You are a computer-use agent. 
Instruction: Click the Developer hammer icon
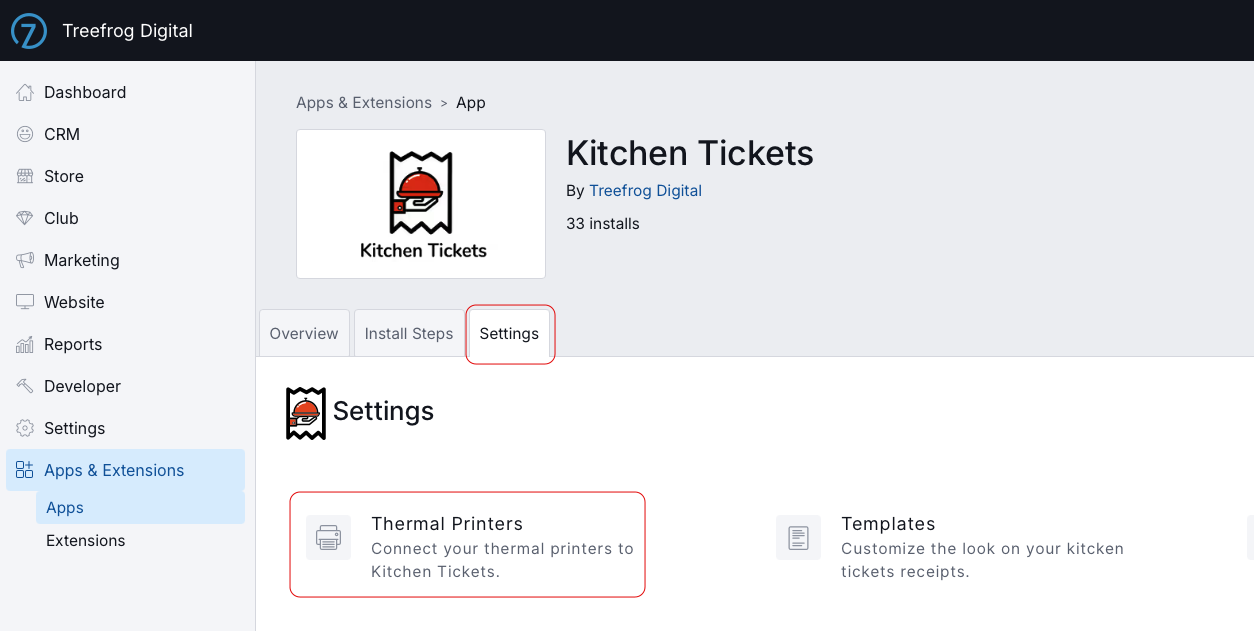click(25, 386)
